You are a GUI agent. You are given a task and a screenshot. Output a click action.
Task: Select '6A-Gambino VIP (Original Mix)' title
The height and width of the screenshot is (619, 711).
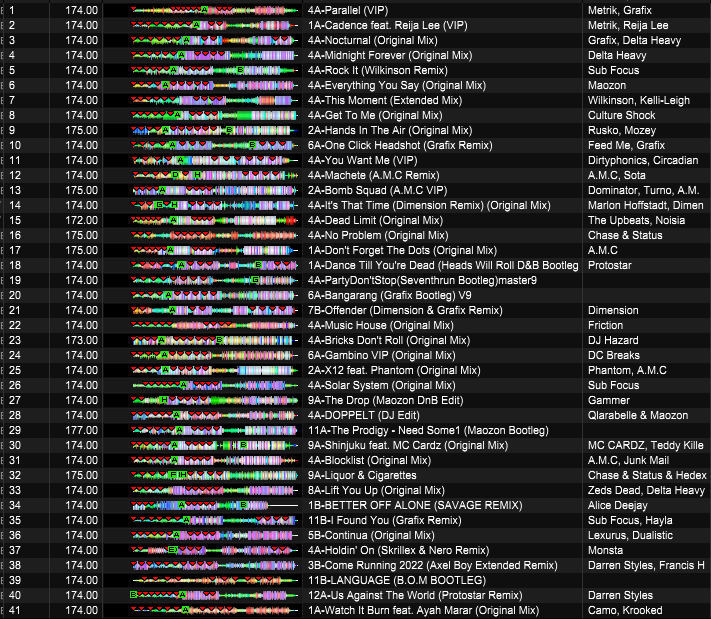(381, 355)
